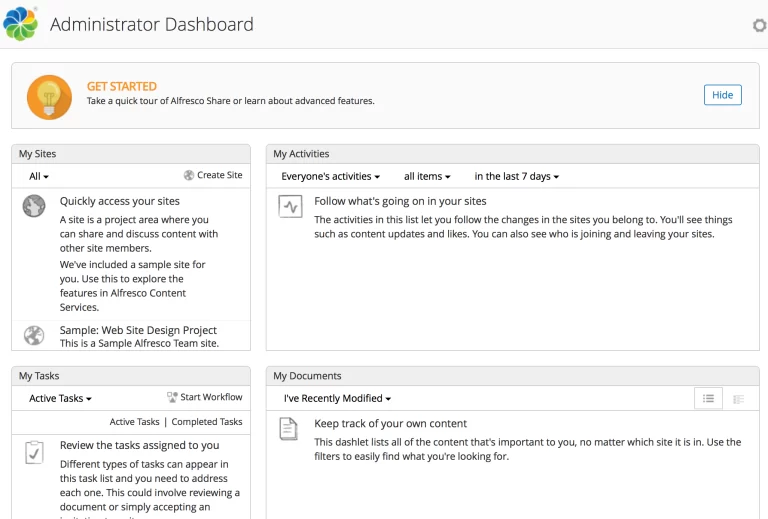Click the Sample Web Site Design Project globe icon

pos(34,335)
